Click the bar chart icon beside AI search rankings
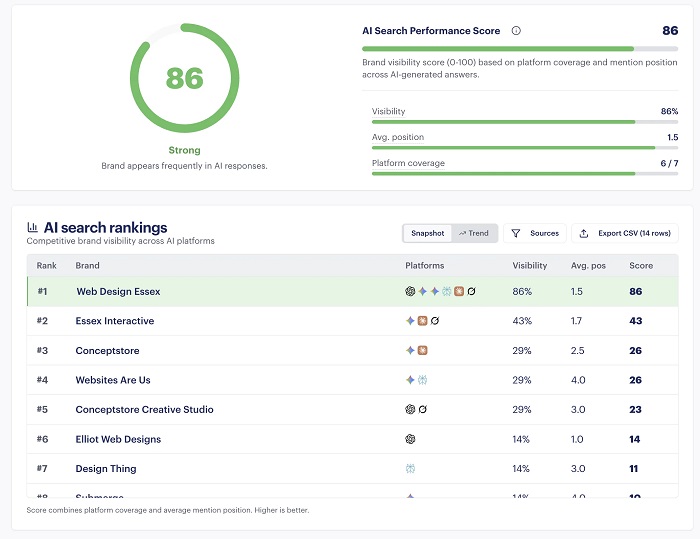 pyautogui.click(x=32, y=227)
